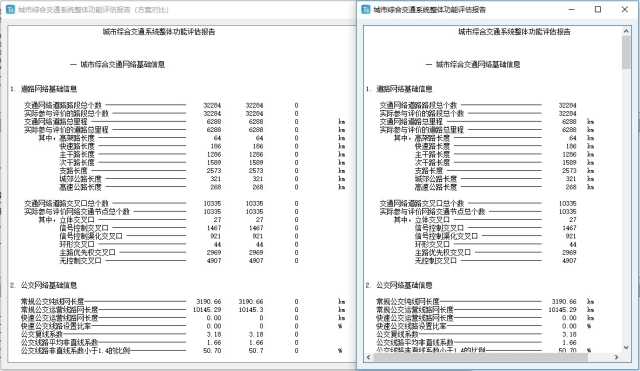Screen dimensions: 640x371
Task: Click section 1 road network heading in left report
Action: point(44,89)
